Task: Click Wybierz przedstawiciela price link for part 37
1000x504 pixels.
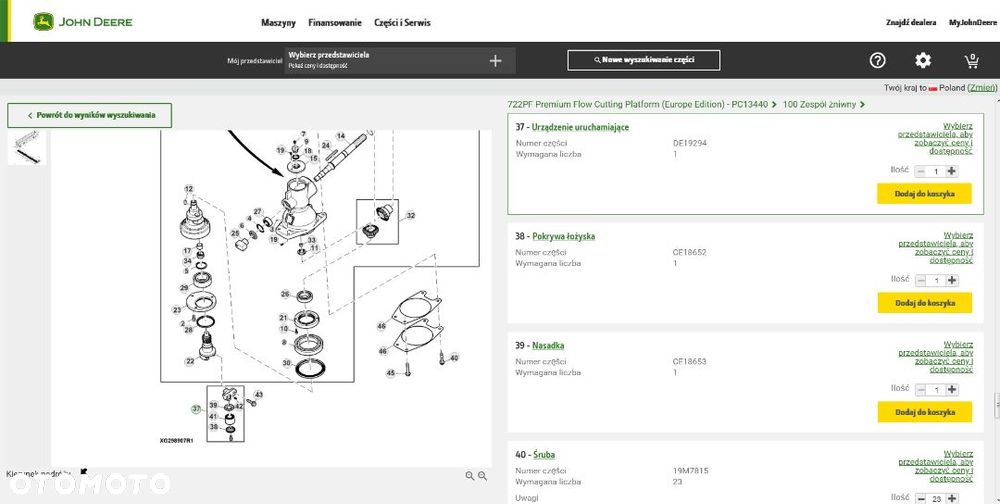Action: click(x=936, y=138)
